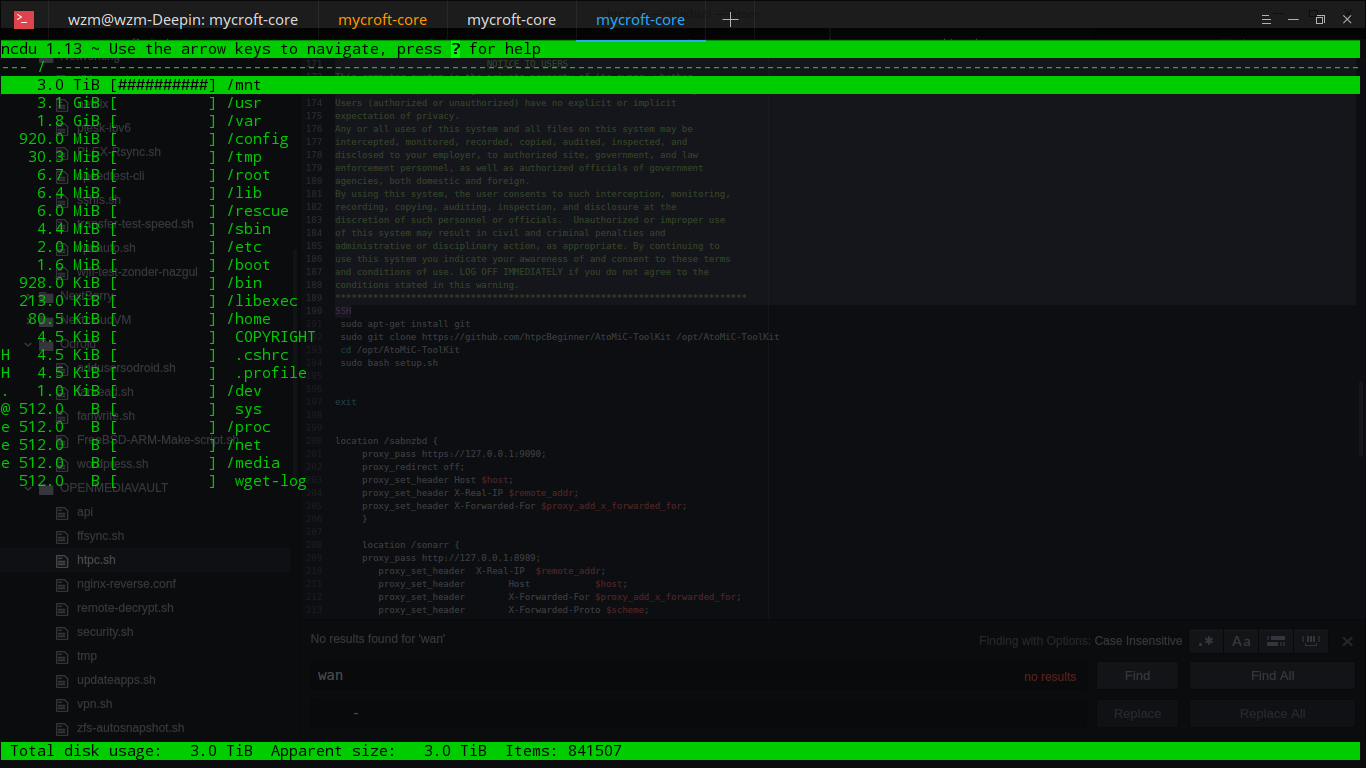This screenshot has width=1366, height=768.
Task: Open a new terminal tab with plus icon
Action: (731, 20)
